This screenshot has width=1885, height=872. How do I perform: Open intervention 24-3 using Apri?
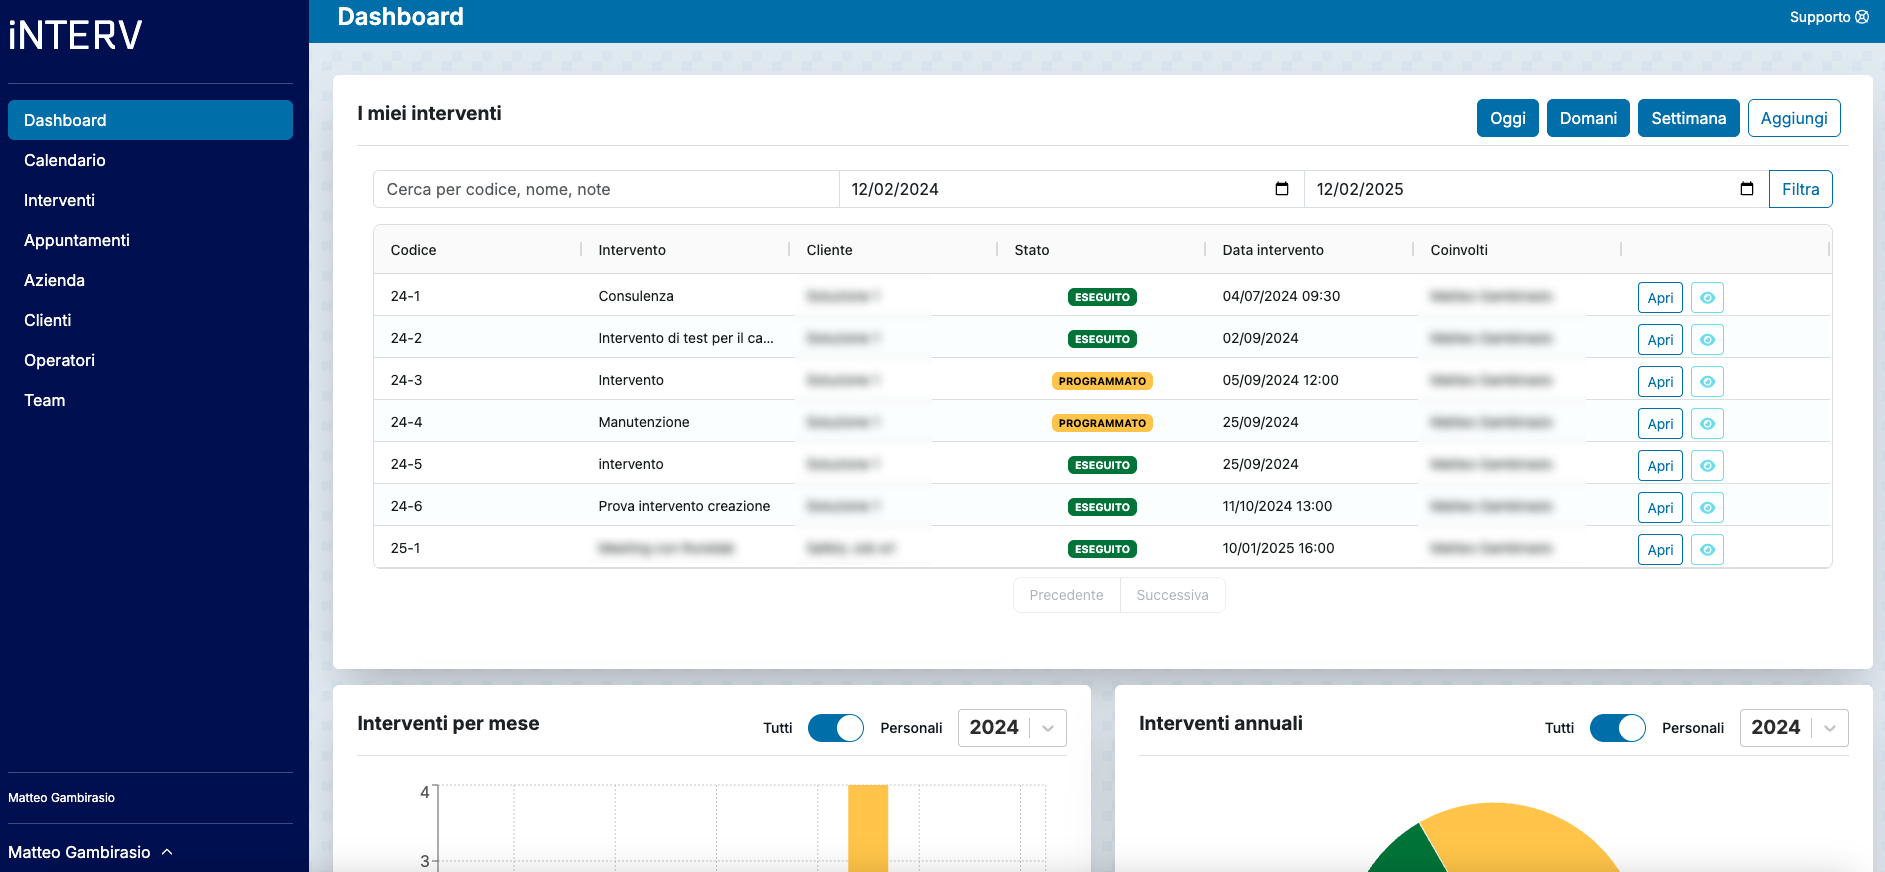tap(1660, 382)
